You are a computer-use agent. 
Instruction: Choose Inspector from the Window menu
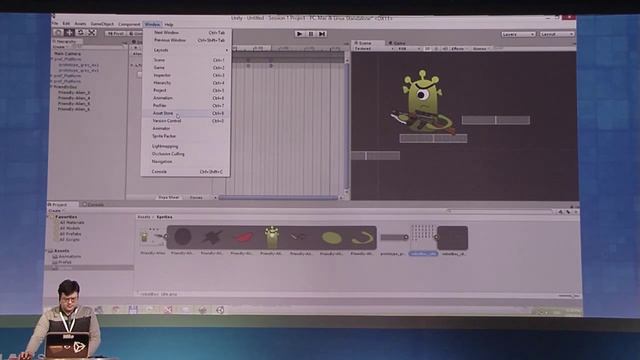[186, 76]
